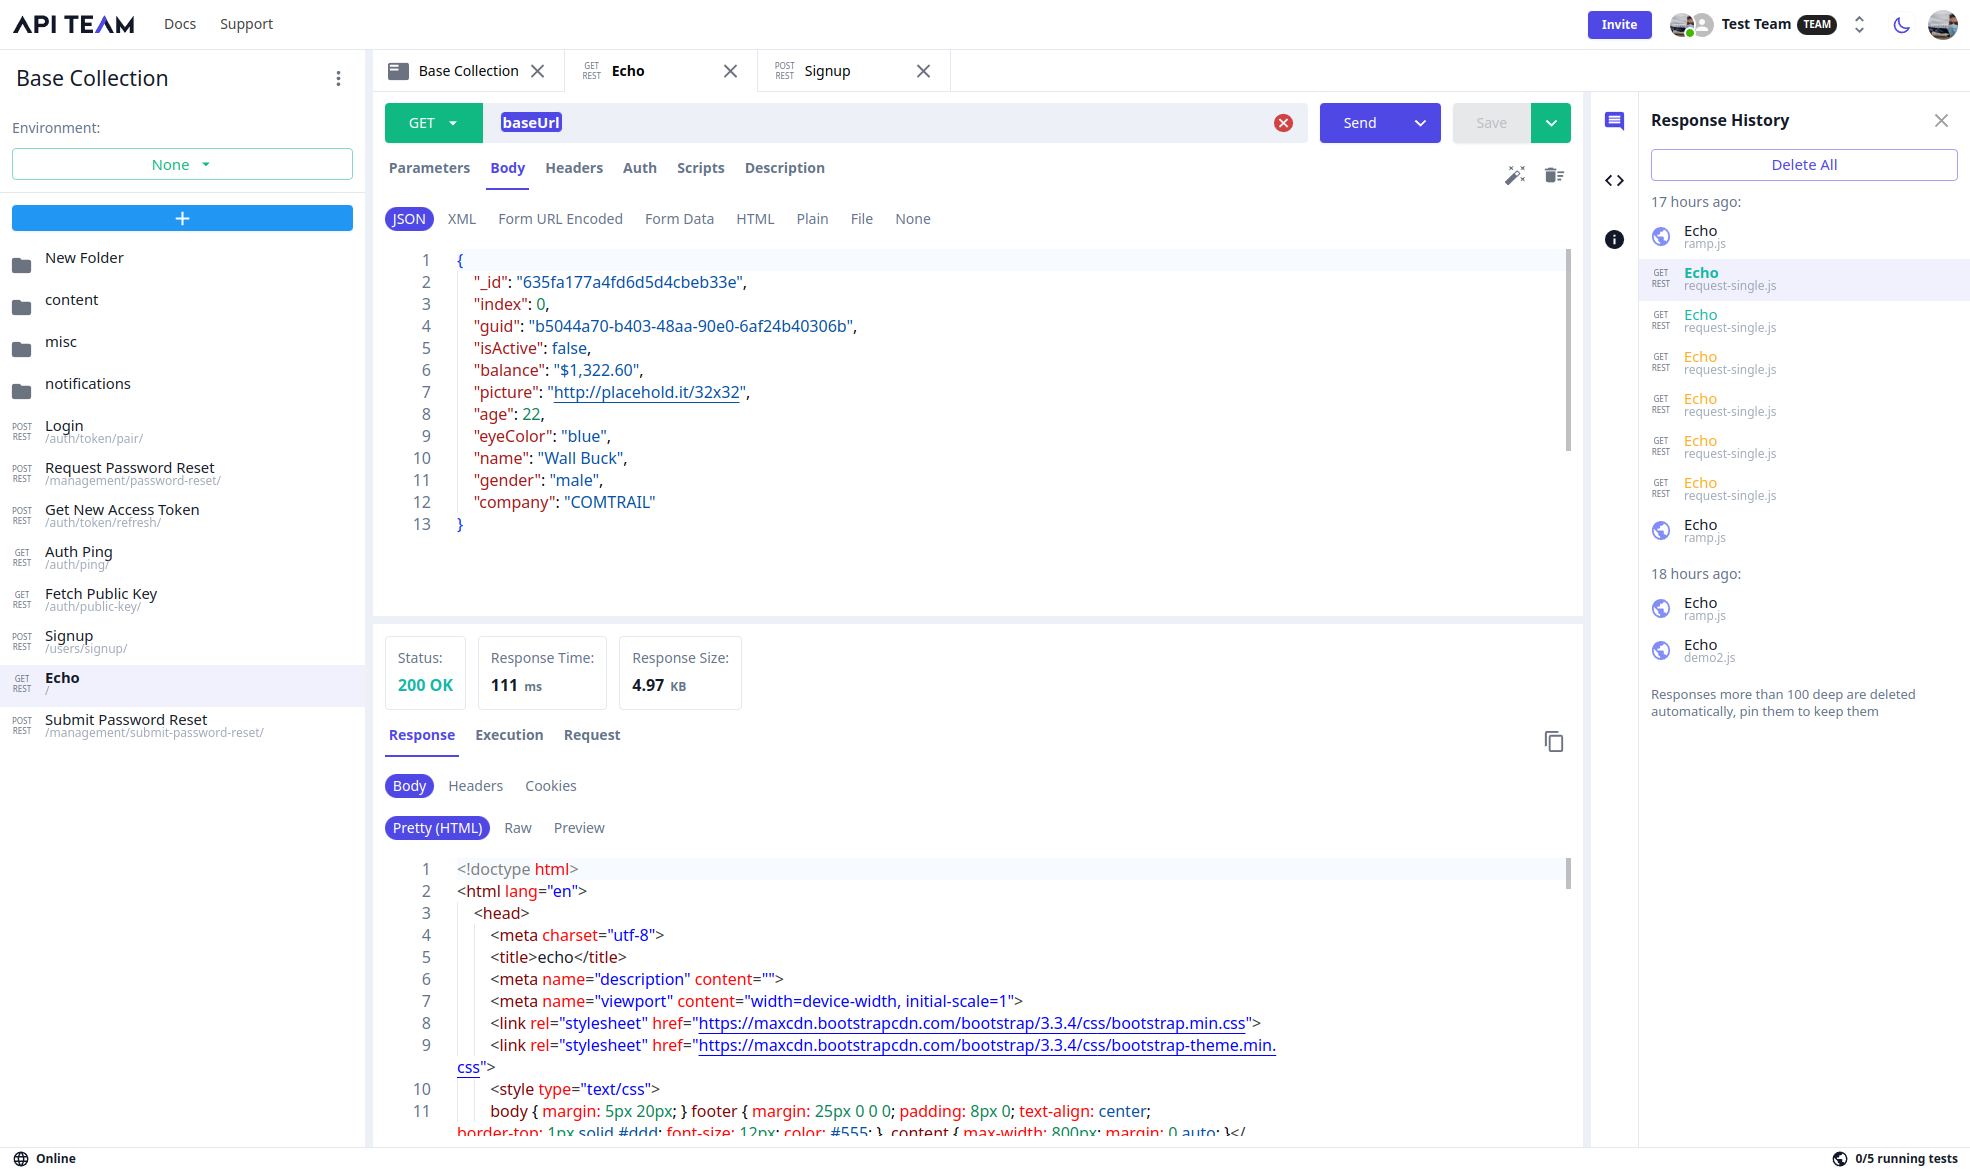Image resolution: width=1970 pixels, height=1169 pixels.
Task: Show Raw response instead of Pretty HTML
Action: pyautogui.click(x=518, y=827)
